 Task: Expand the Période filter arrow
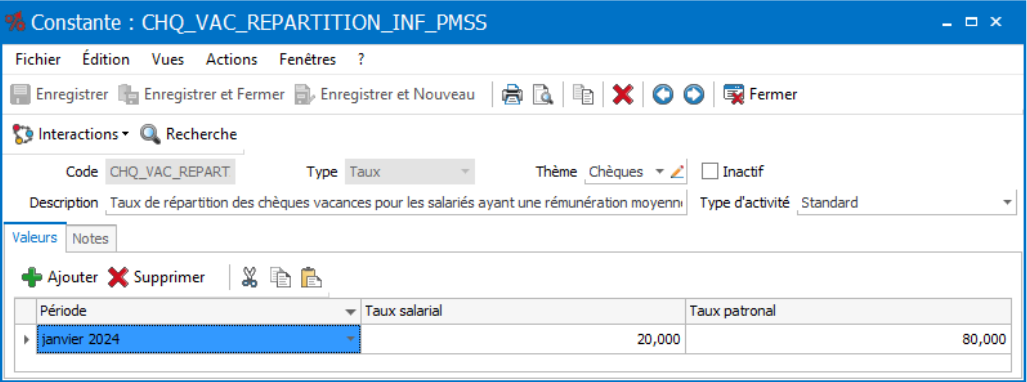pos(351,312)
